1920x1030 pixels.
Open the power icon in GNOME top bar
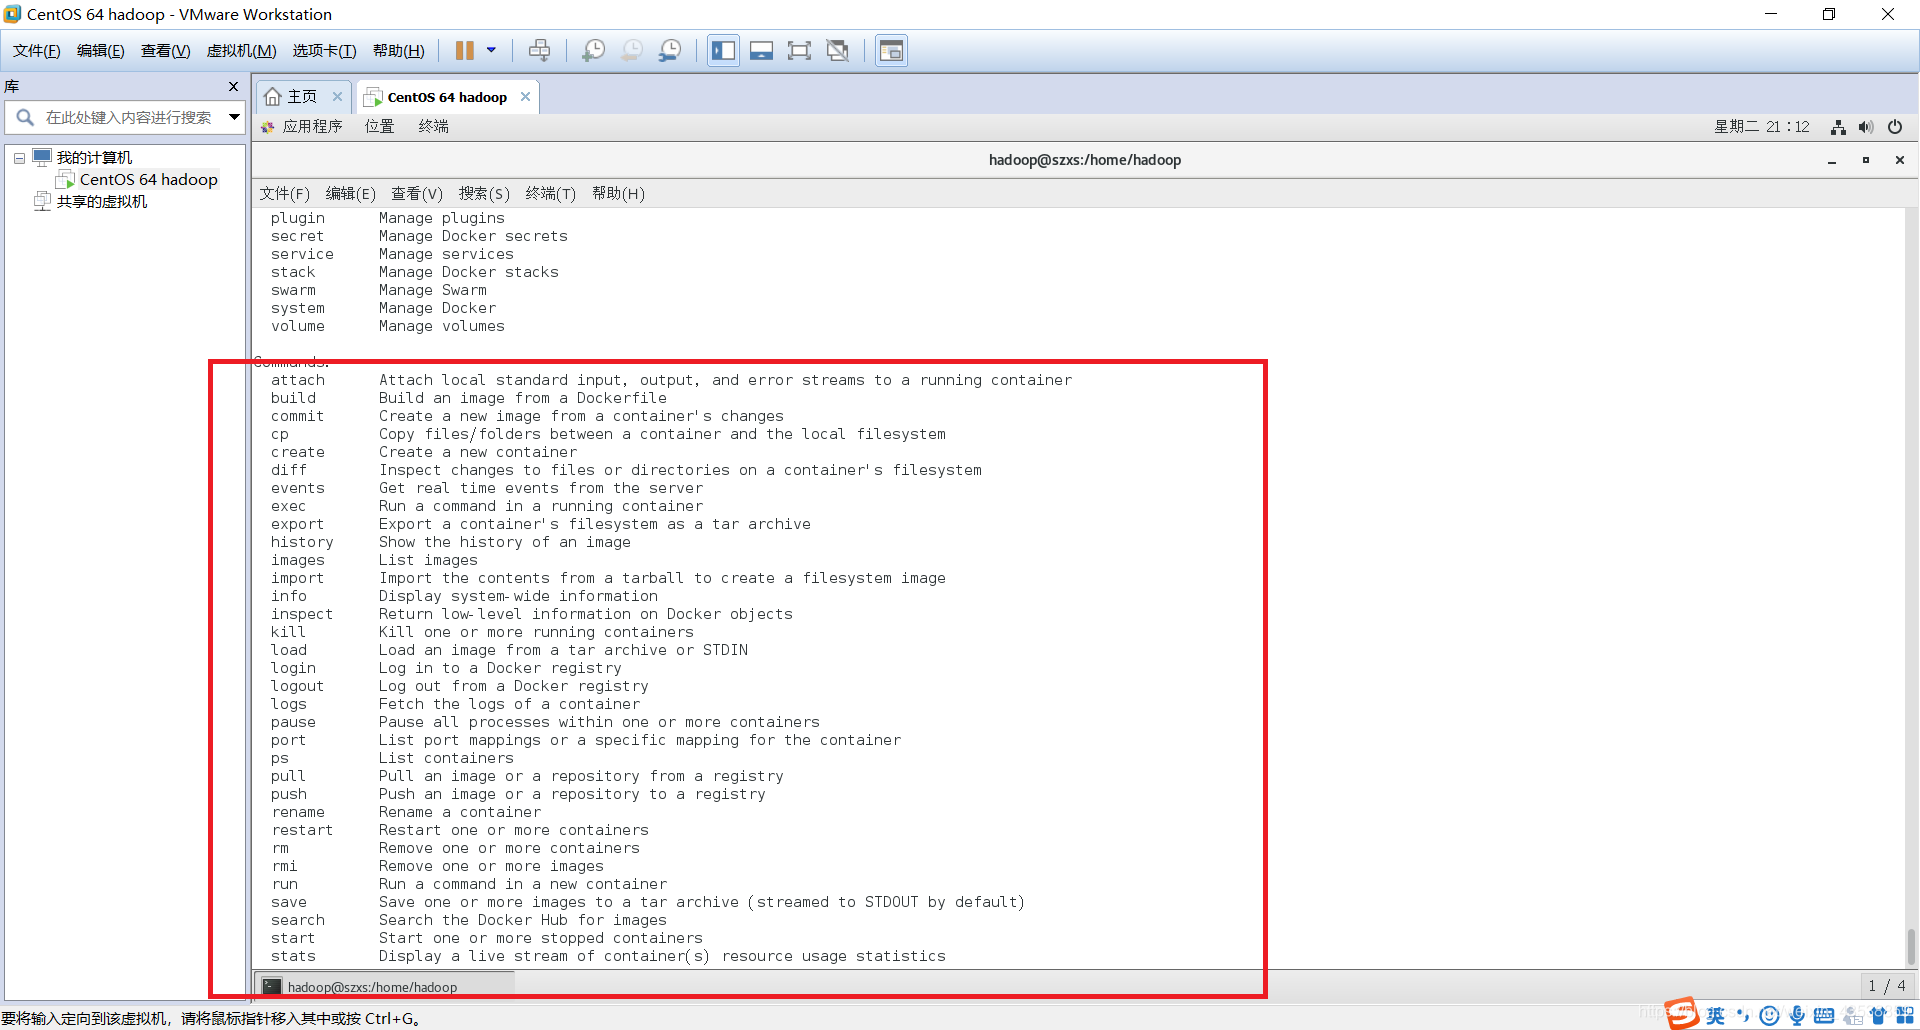tap(1894, 127)
